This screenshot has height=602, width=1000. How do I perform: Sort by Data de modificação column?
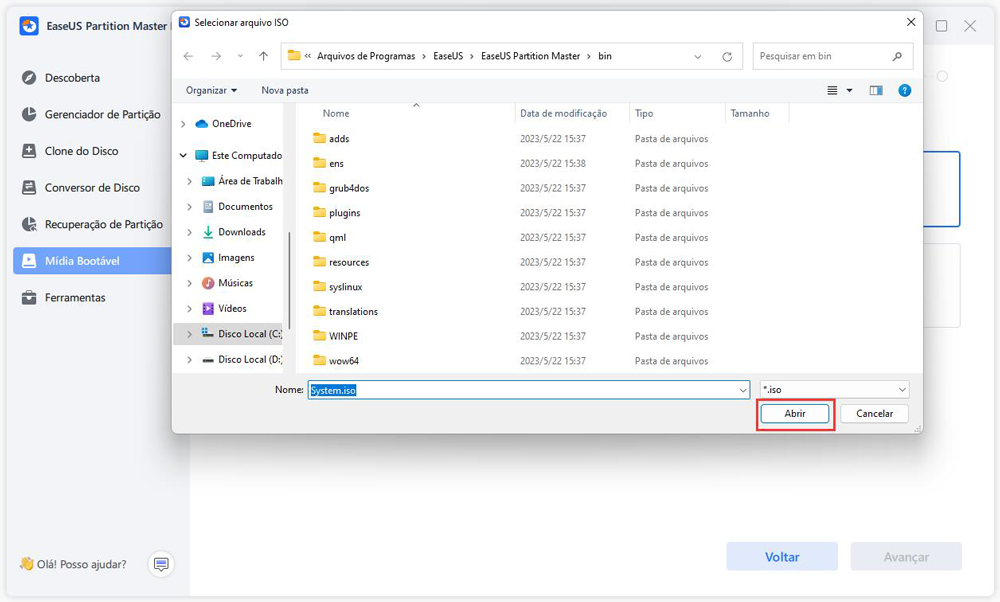pyautogui.click(x=563, y=114)
